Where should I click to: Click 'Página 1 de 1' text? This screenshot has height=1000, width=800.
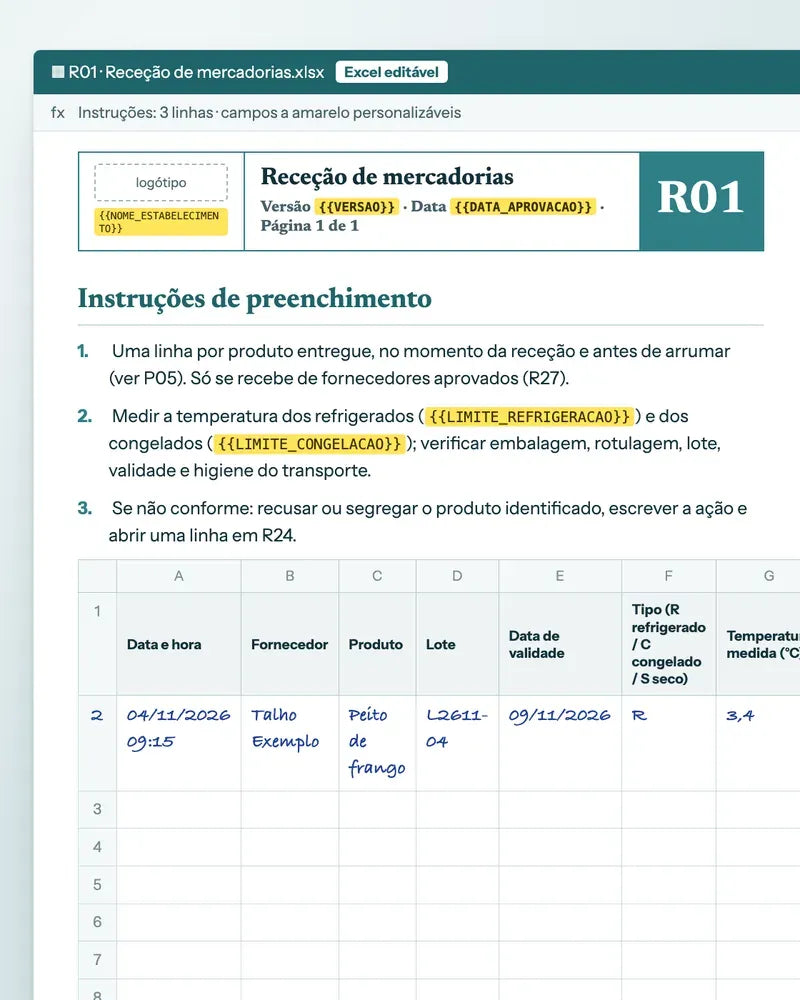click(x=309, y=226)
